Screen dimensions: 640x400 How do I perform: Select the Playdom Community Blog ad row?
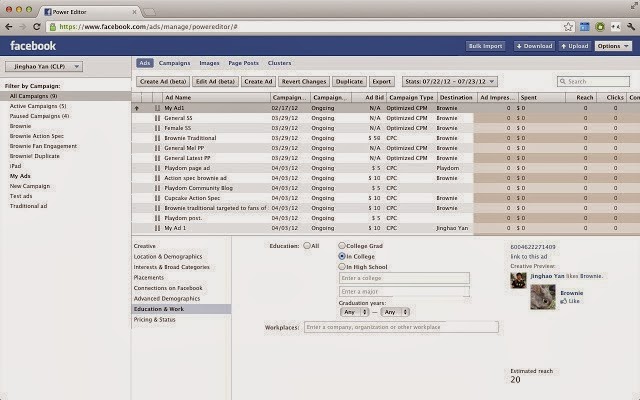[x=385, y=188]
